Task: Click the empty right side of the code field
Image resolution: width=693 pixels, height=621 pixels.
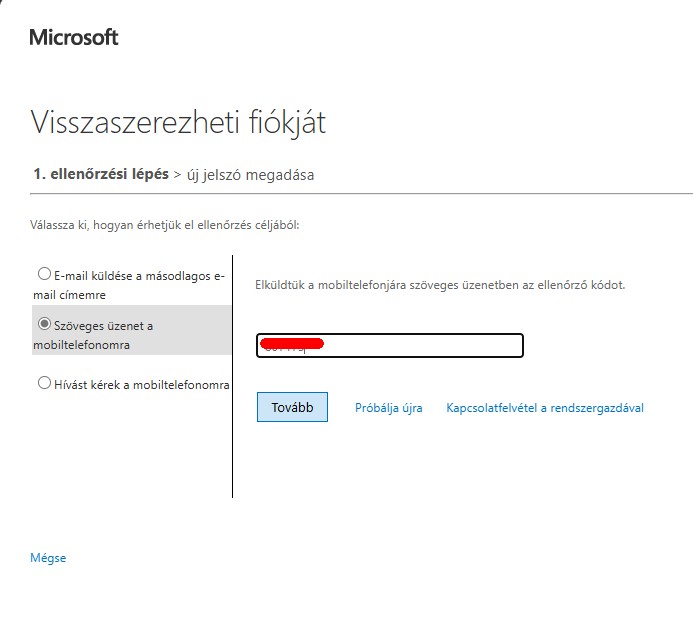Action: 424,346
